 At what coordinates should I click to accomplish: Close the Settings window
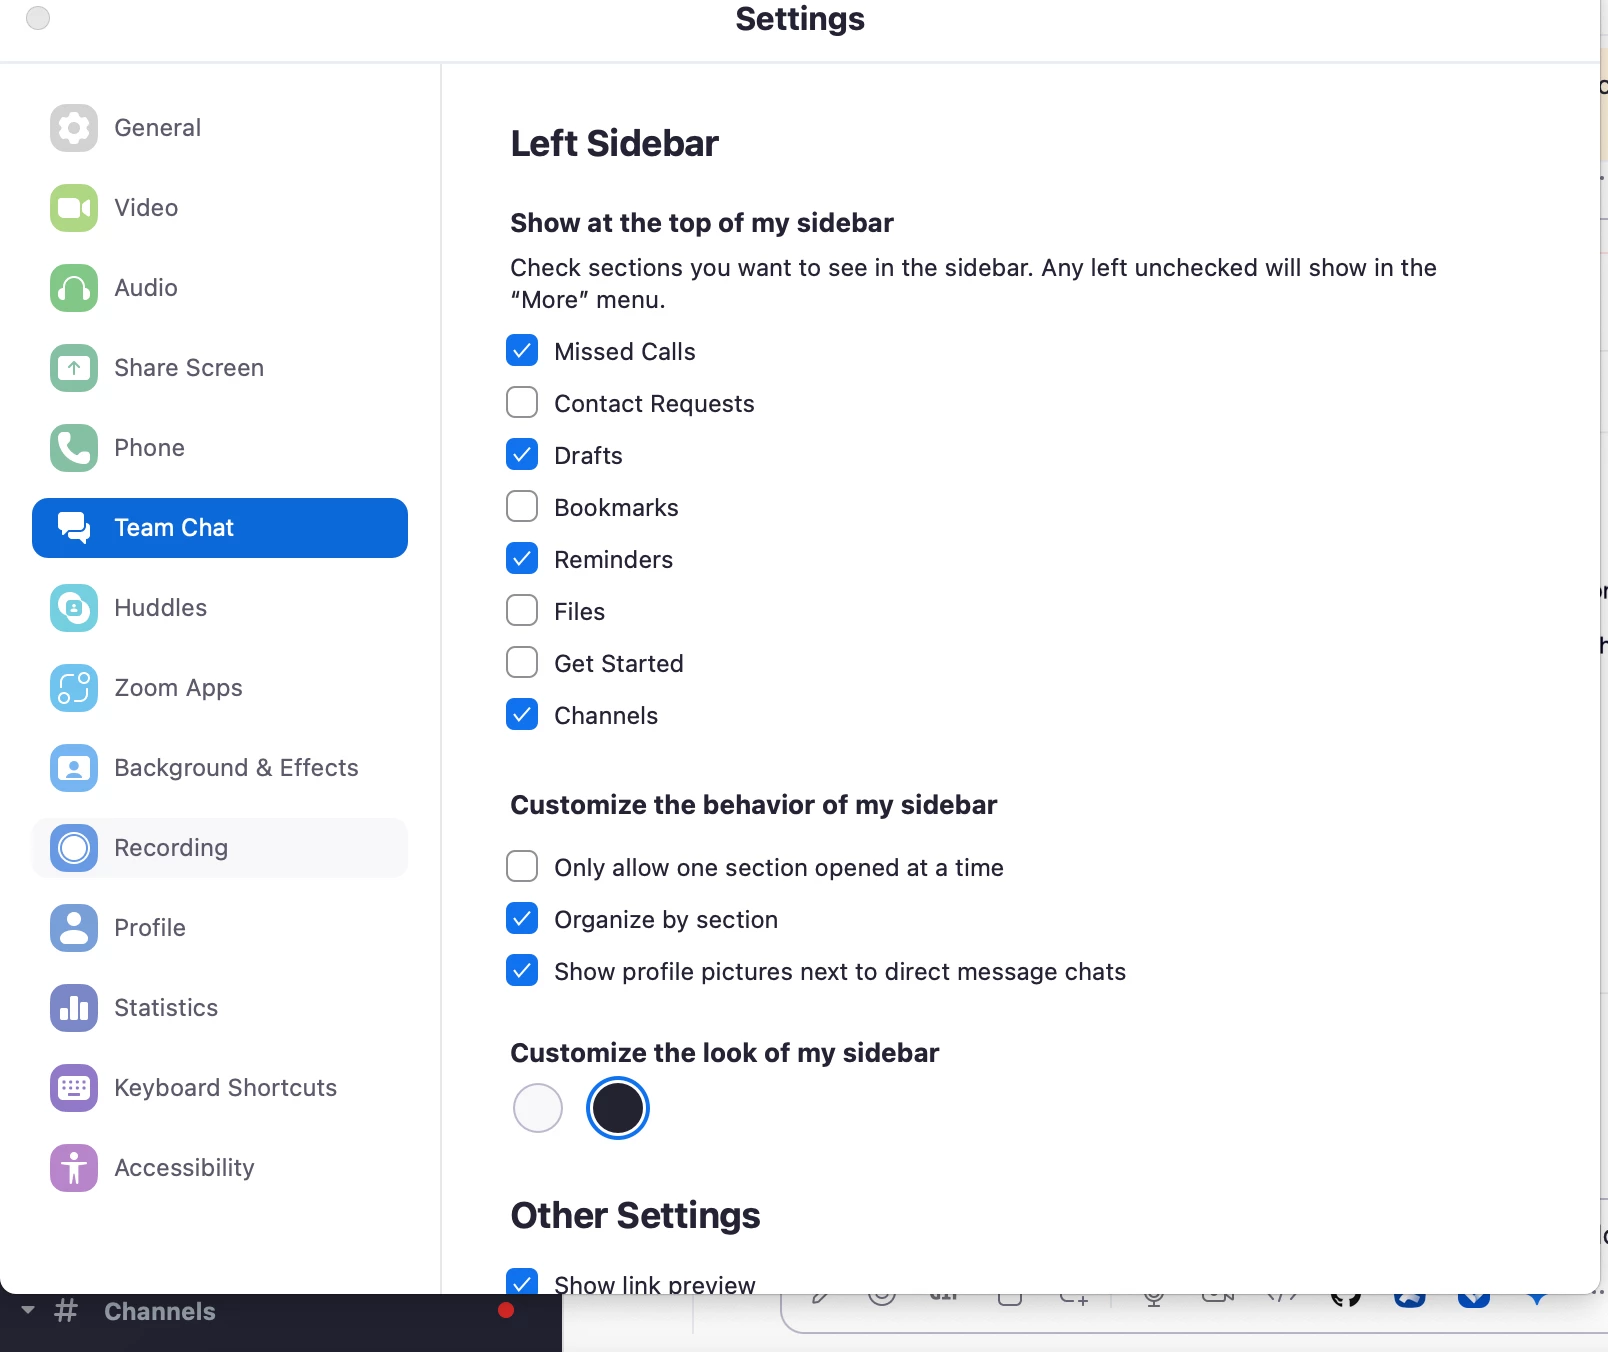[x=38, y=18]
